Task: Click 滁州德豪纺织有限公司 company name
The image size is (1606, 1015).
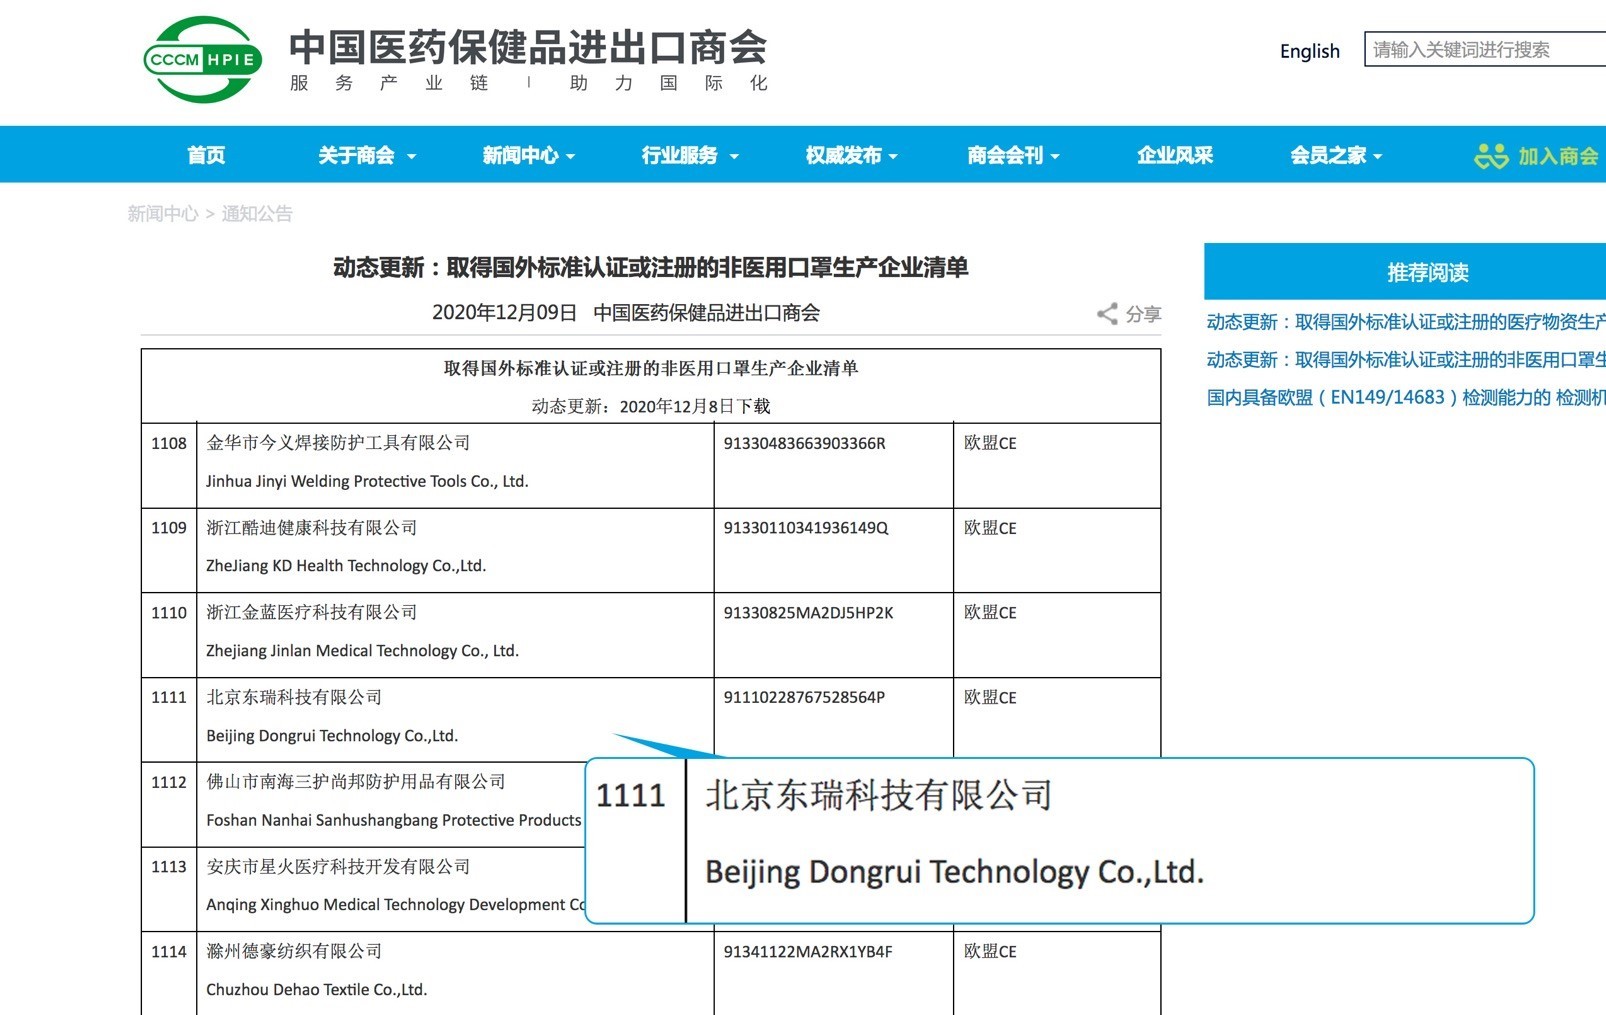Action: click(294, 952)
